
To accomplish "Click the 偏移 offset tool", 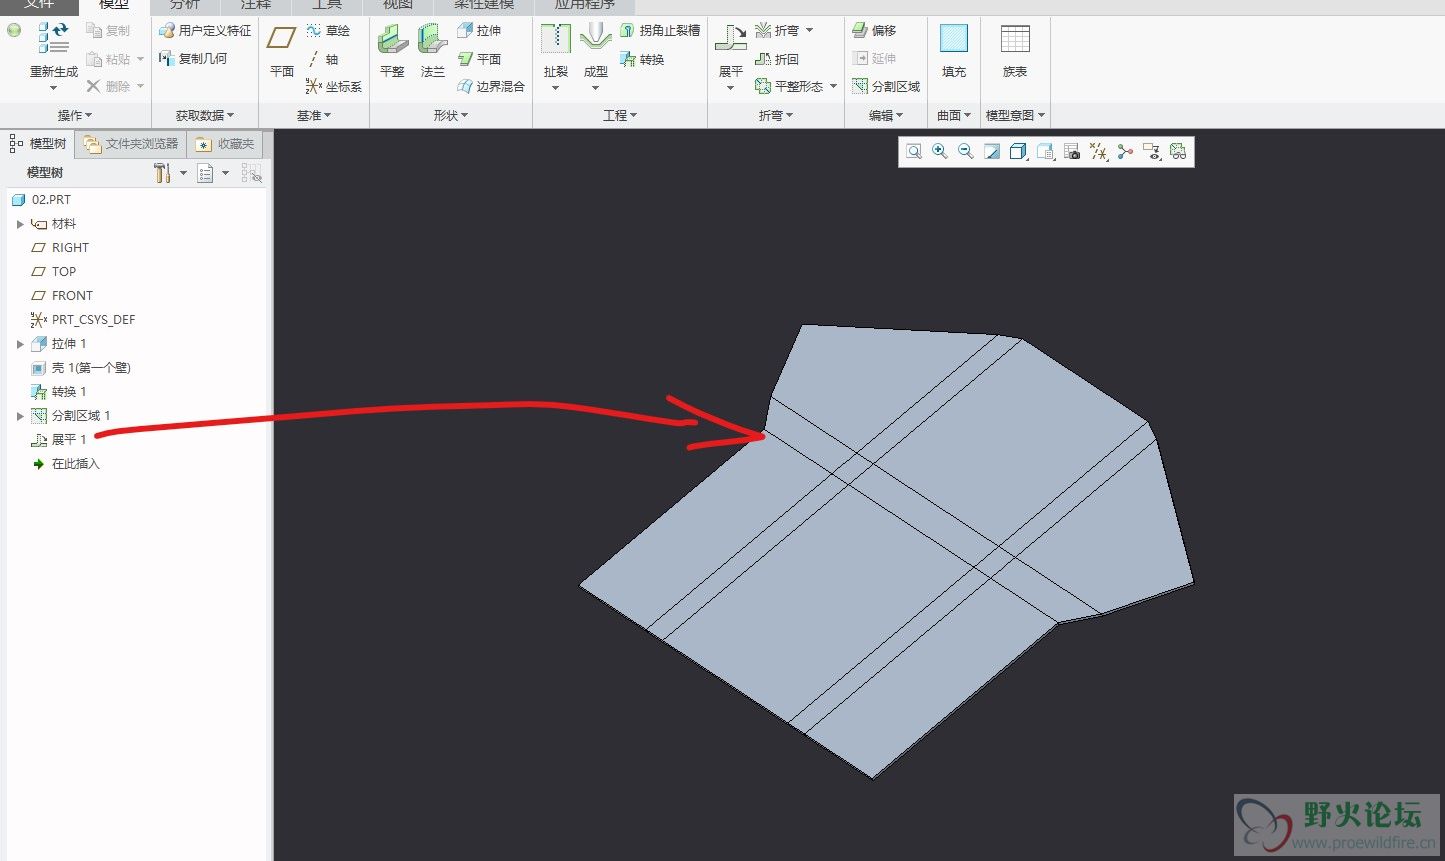I will pyautogui.click(x=874, y=31).
